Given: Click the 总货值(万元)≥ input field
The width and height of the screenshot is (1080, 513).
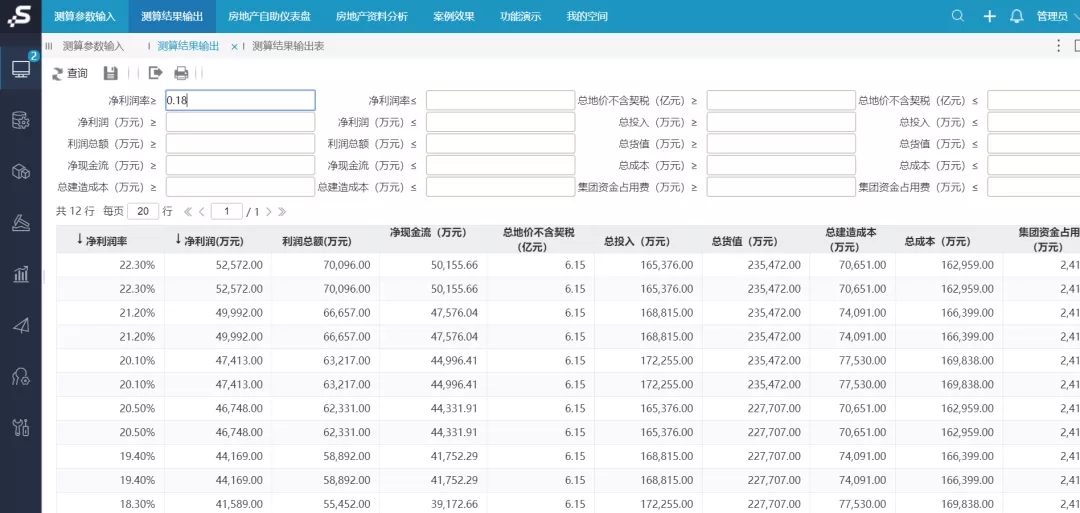Looking at the screenshot, I should tap(781, 143).
